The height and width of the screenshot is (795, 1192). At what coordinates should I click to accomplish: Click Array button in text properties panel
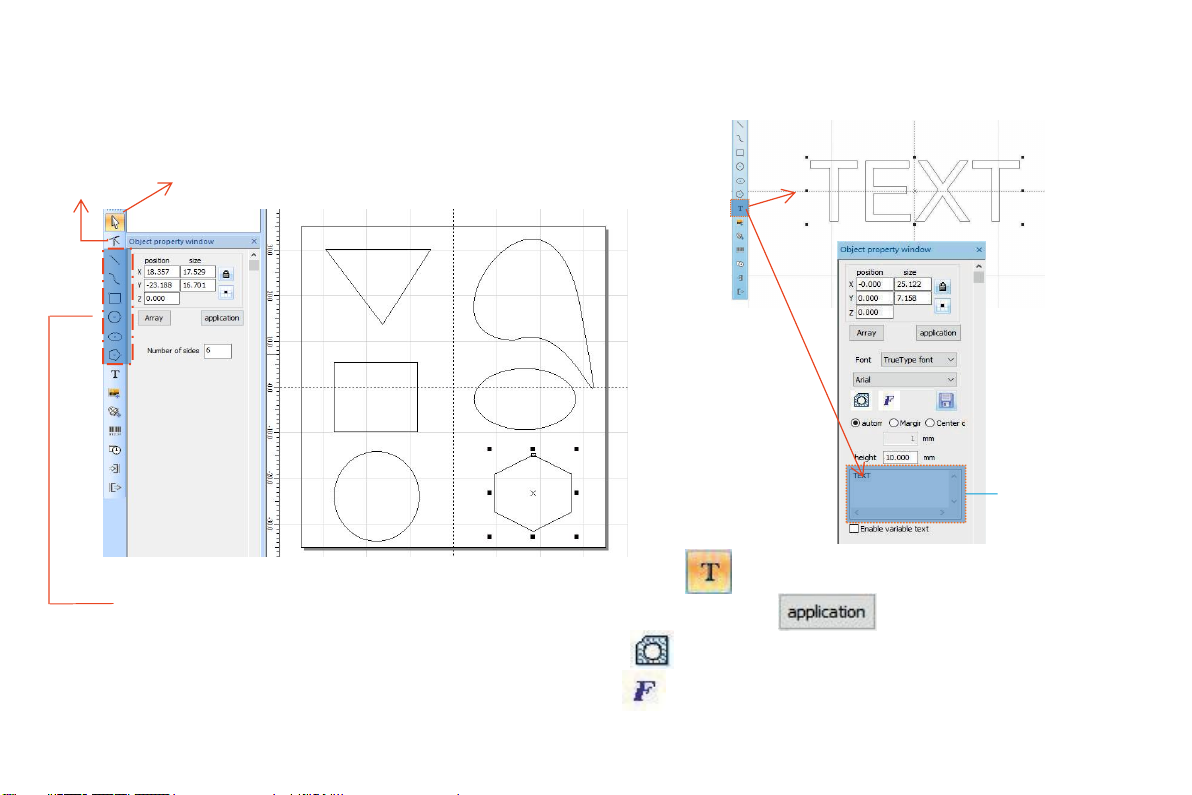(x=867, y=333)
